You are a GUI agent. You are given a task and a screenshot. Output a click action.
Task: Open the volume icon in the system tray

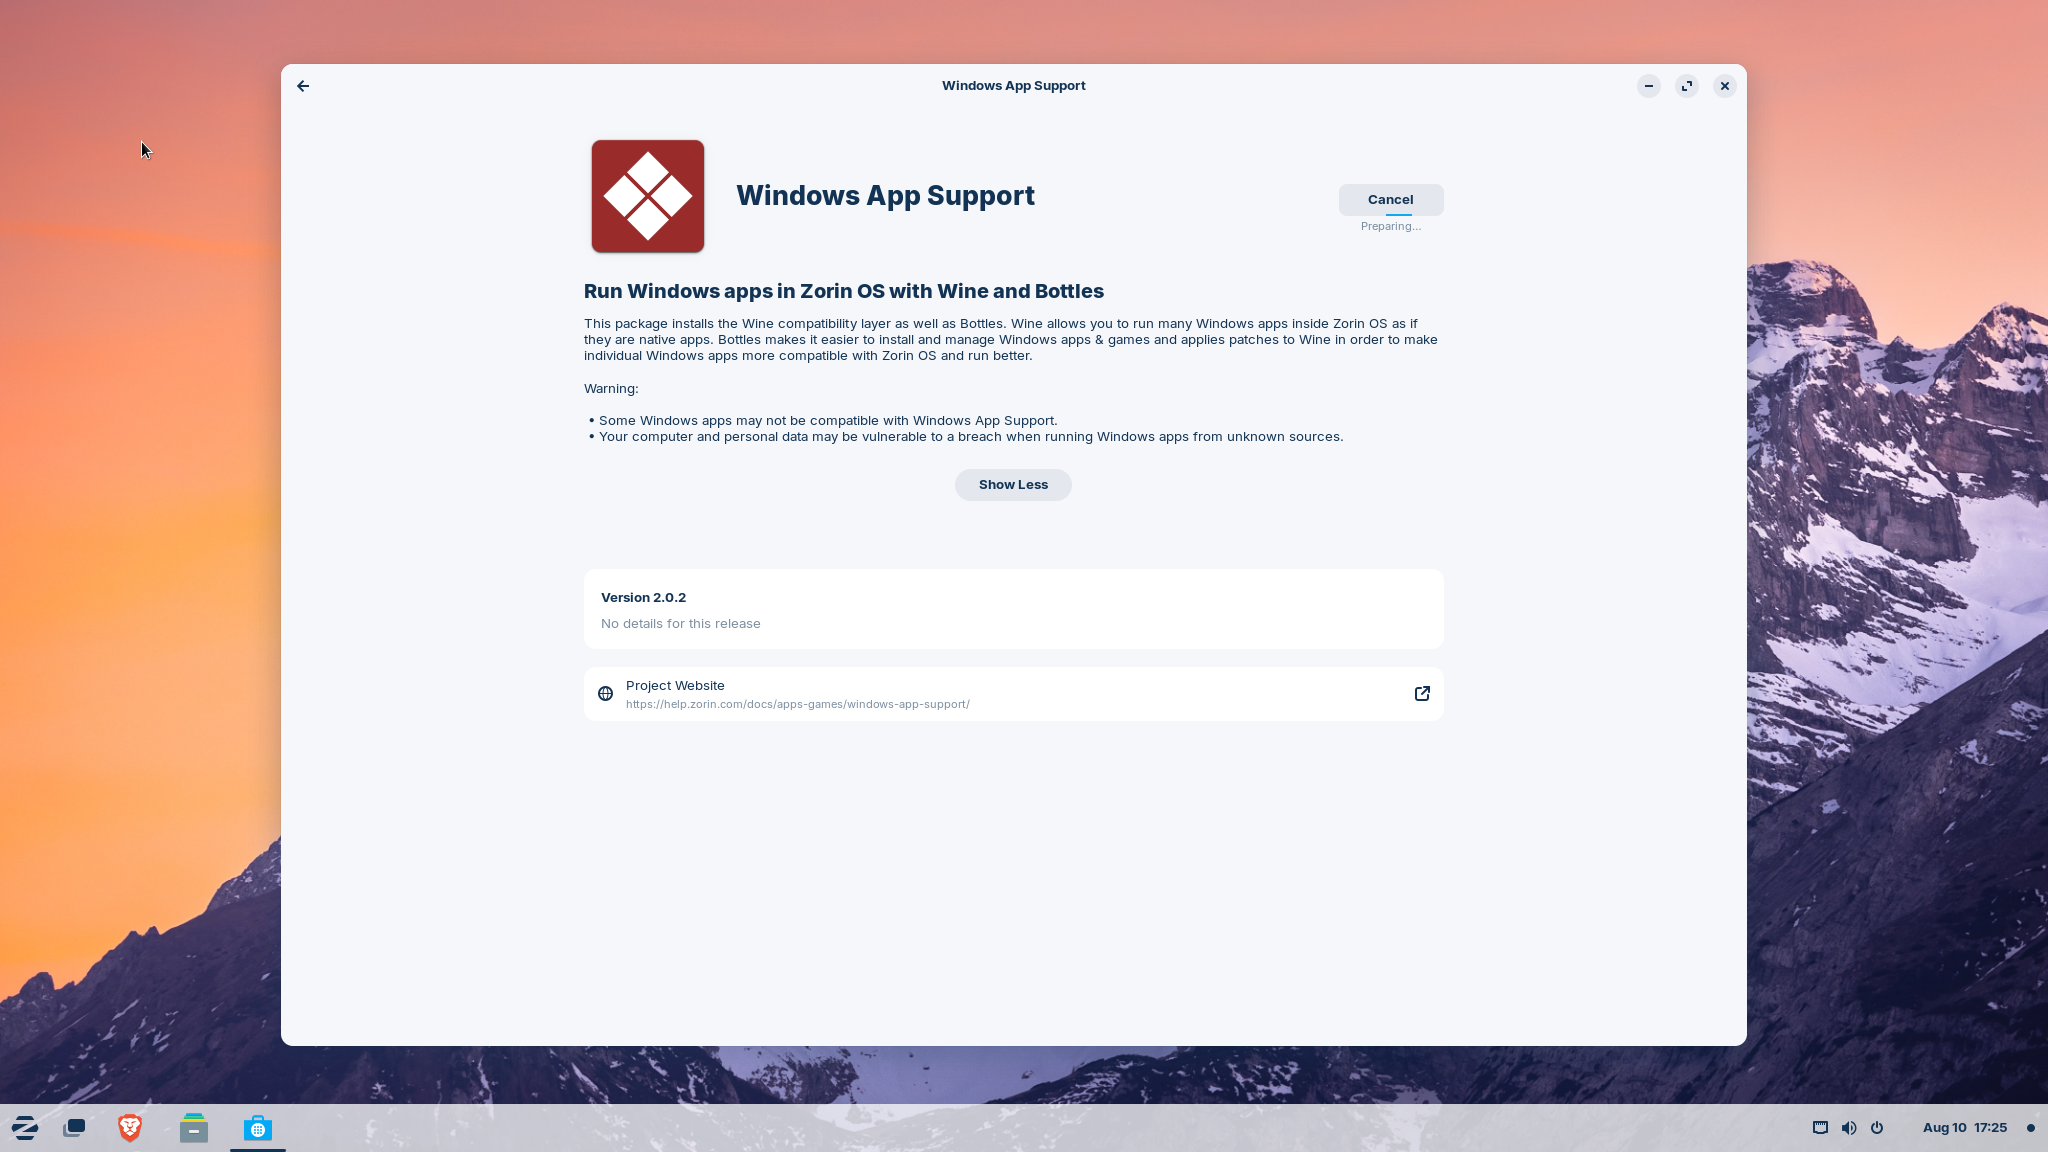coord(1848,1127)
